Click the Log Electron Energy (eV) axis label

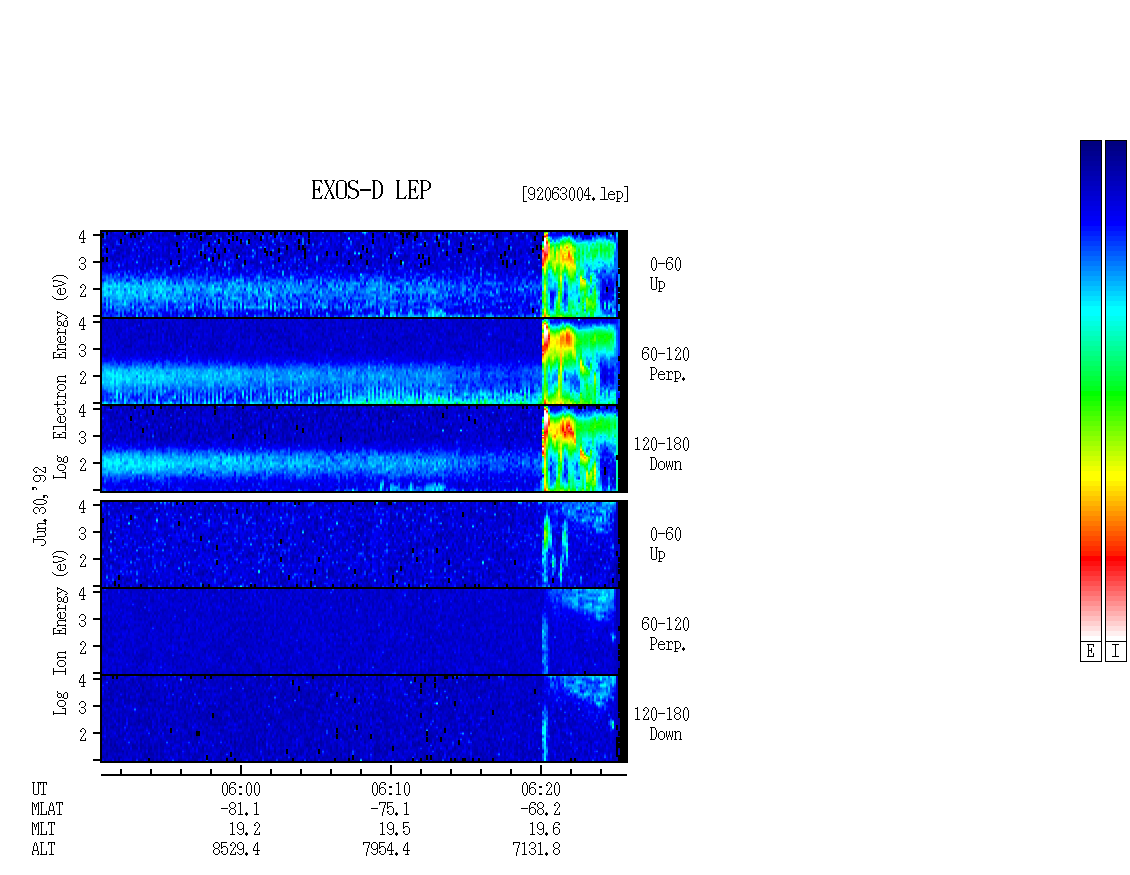(x=60, y=376)
